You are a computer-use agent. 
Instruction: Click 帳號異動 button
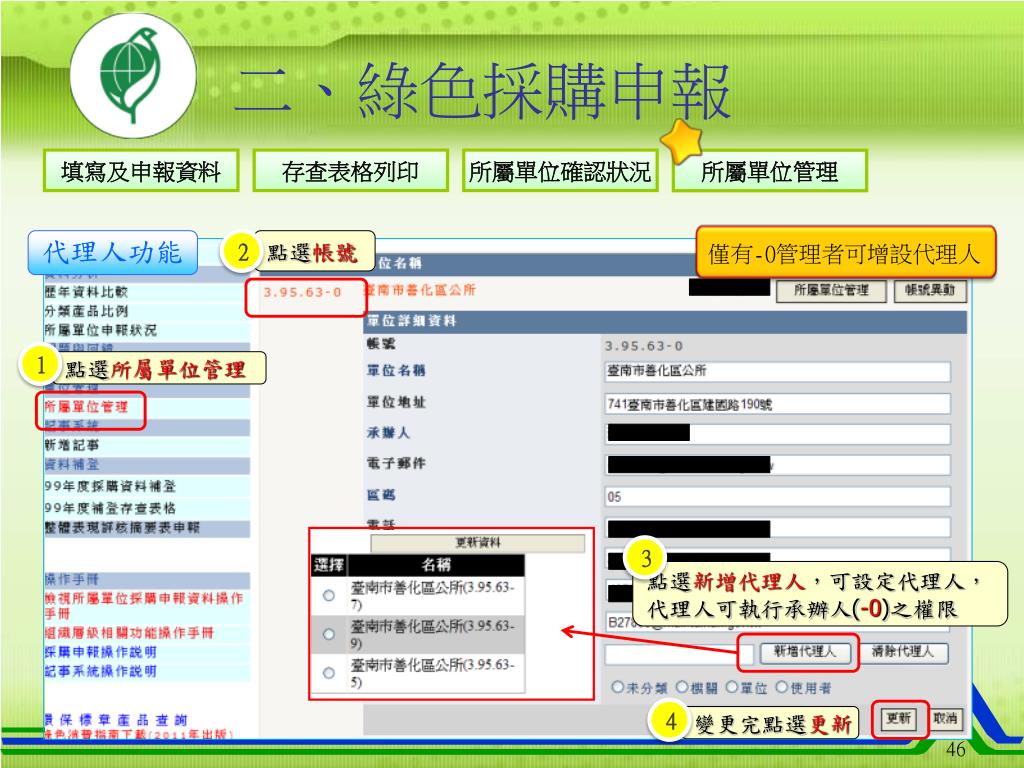(930, 291)
